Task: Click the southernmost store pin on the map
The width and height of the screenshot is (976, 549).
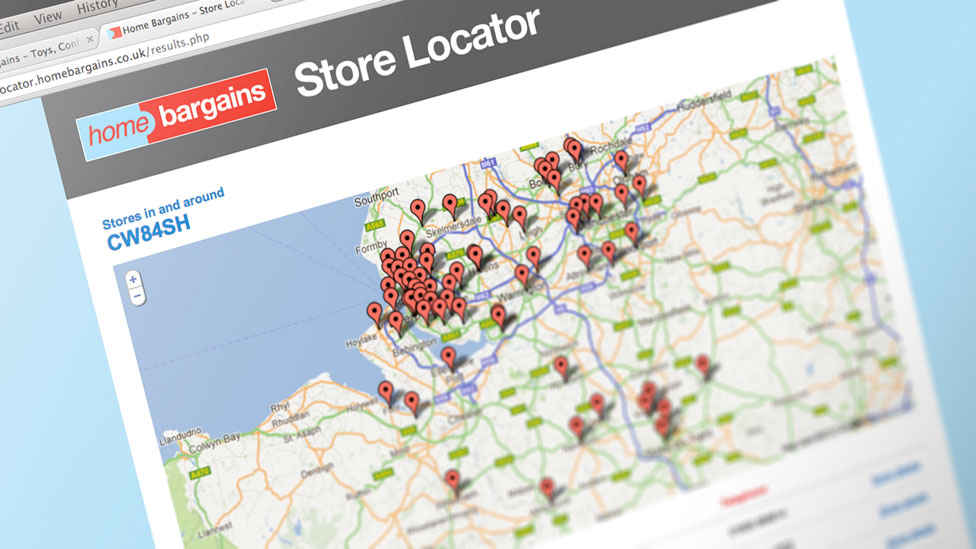Action: tap(547, 488)
